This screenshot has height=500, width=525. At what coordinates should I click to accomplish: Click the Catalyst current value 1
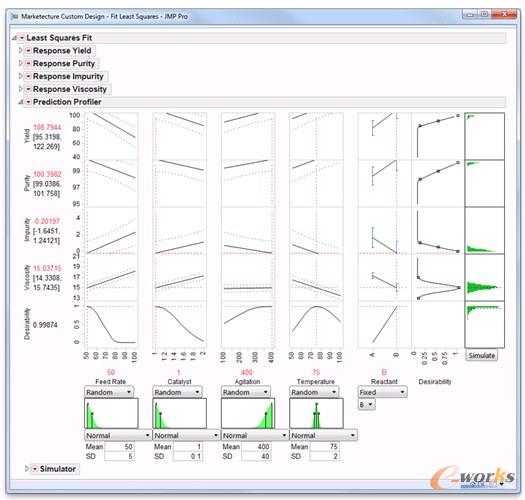179,372
